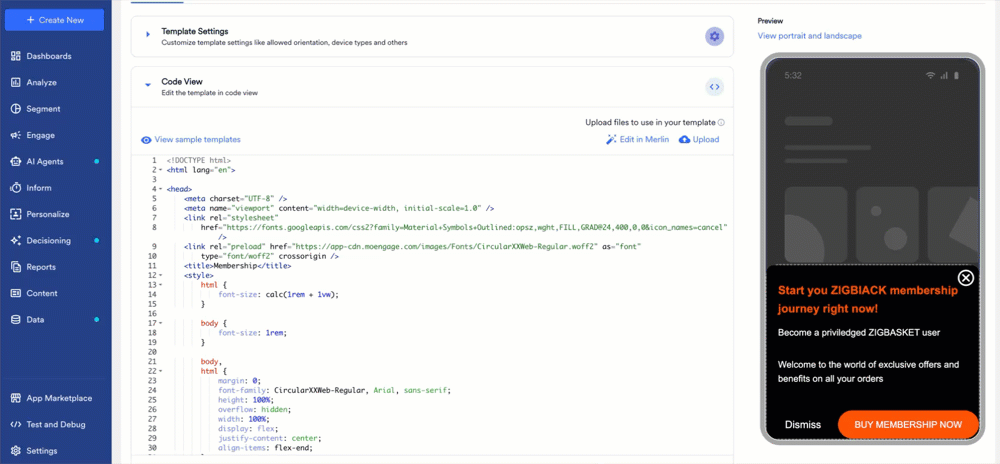
Task: Click the AI Agents robot icon
Action: coord(16,161)
